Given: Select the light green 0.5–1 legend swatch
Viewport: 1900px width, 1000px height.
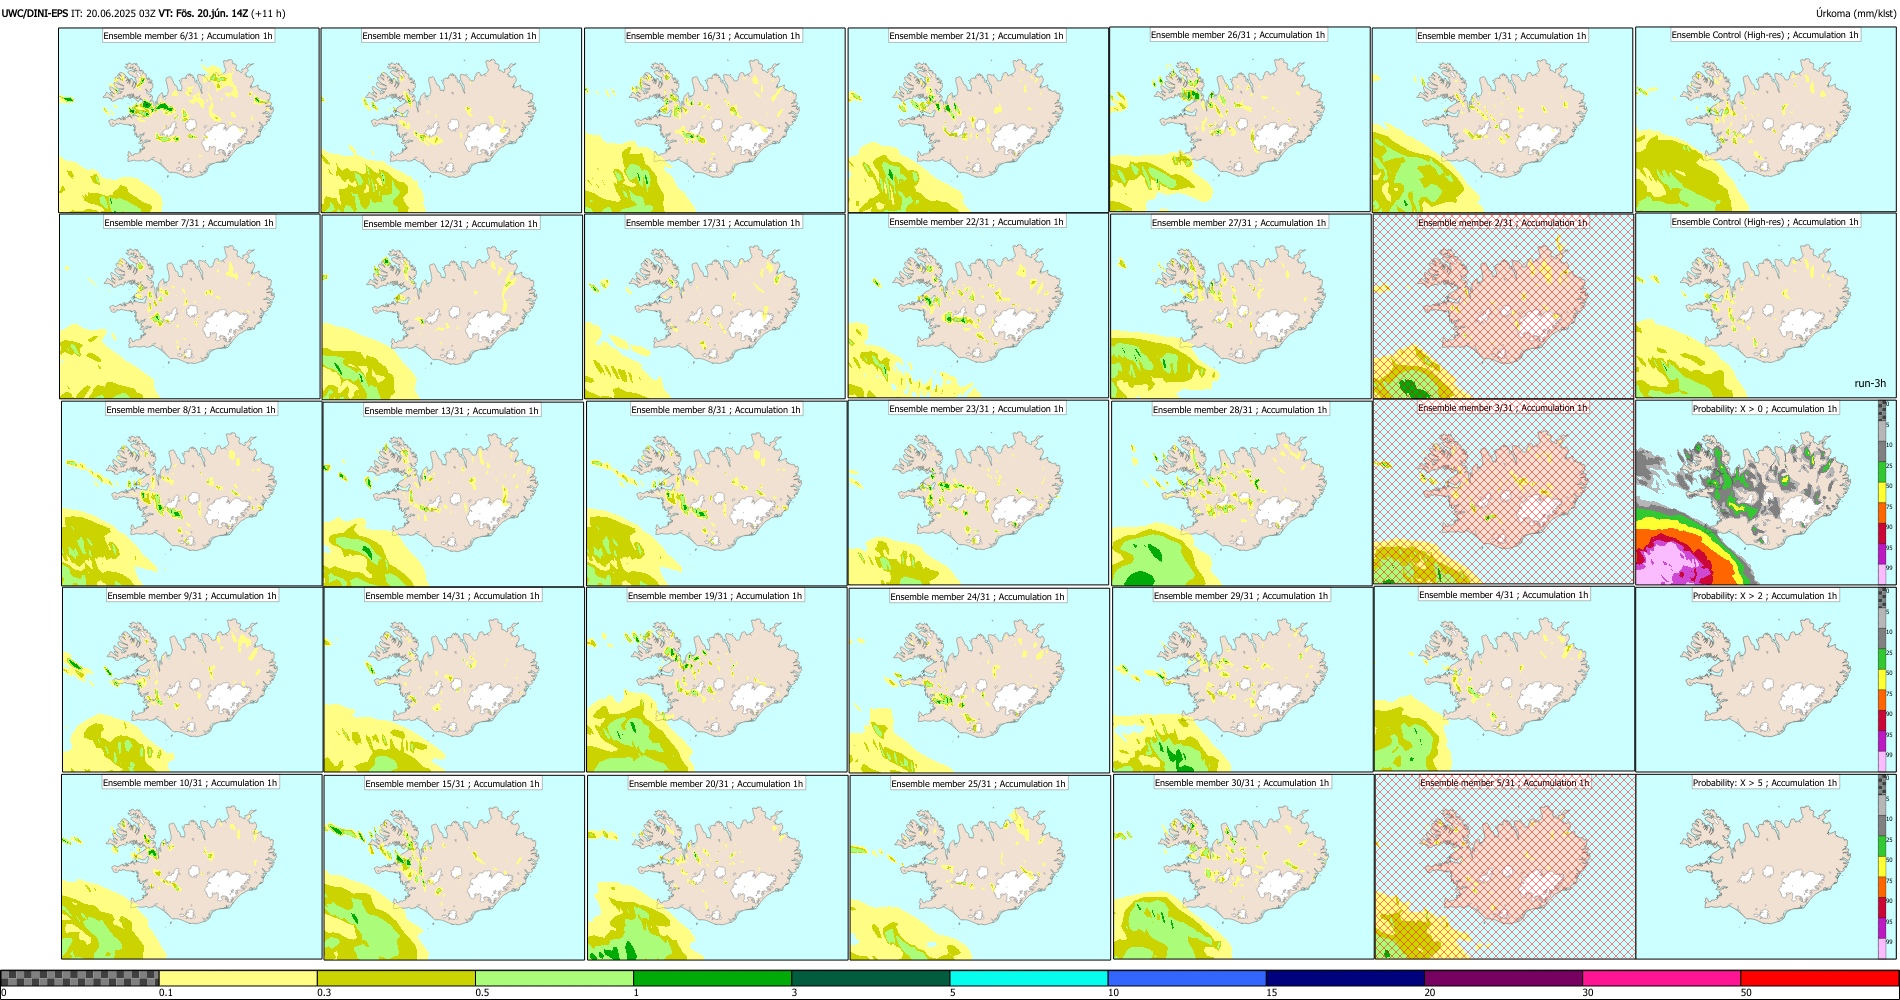Looking at the screenshot, I should click(x=554, y=978).
